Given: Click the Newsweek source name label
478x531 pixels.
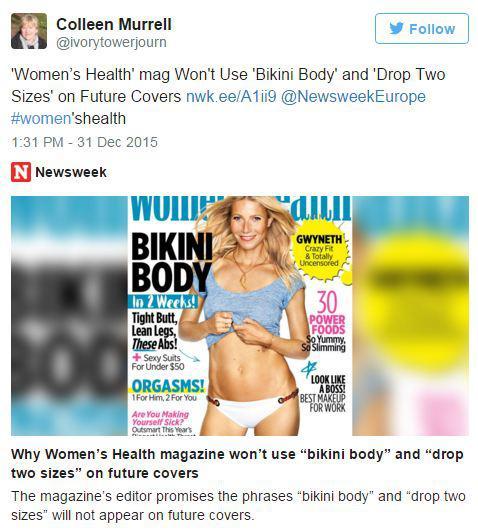Looking at the screenshot, I should tap(71, 172).
